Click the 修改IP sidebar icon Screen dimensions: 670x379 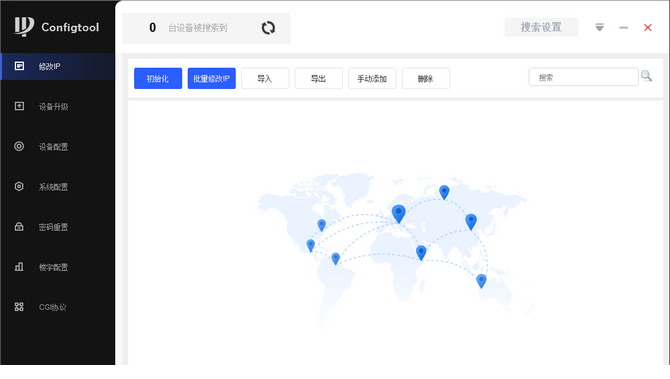(19, 66)
